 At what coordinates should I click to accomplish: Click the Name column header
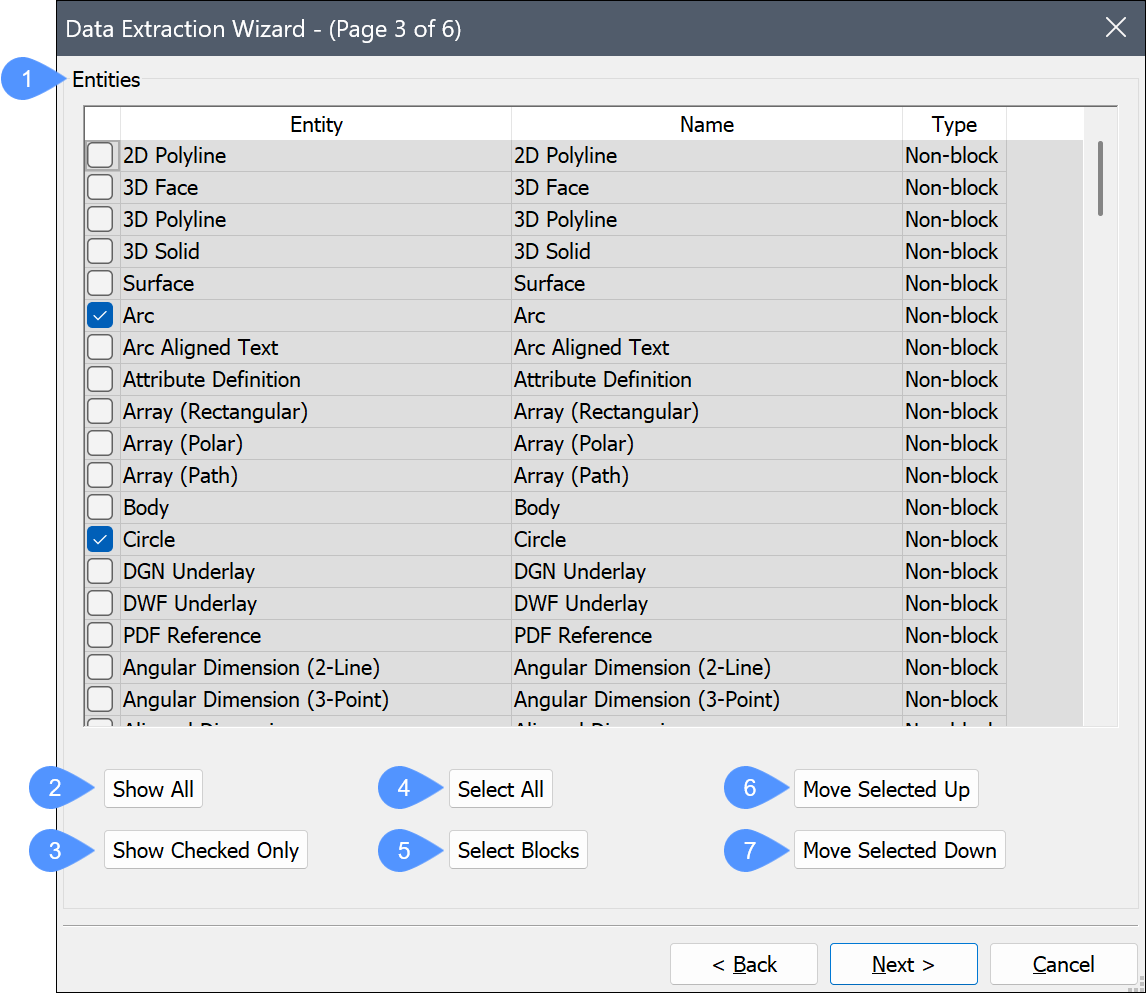(706, 124)
